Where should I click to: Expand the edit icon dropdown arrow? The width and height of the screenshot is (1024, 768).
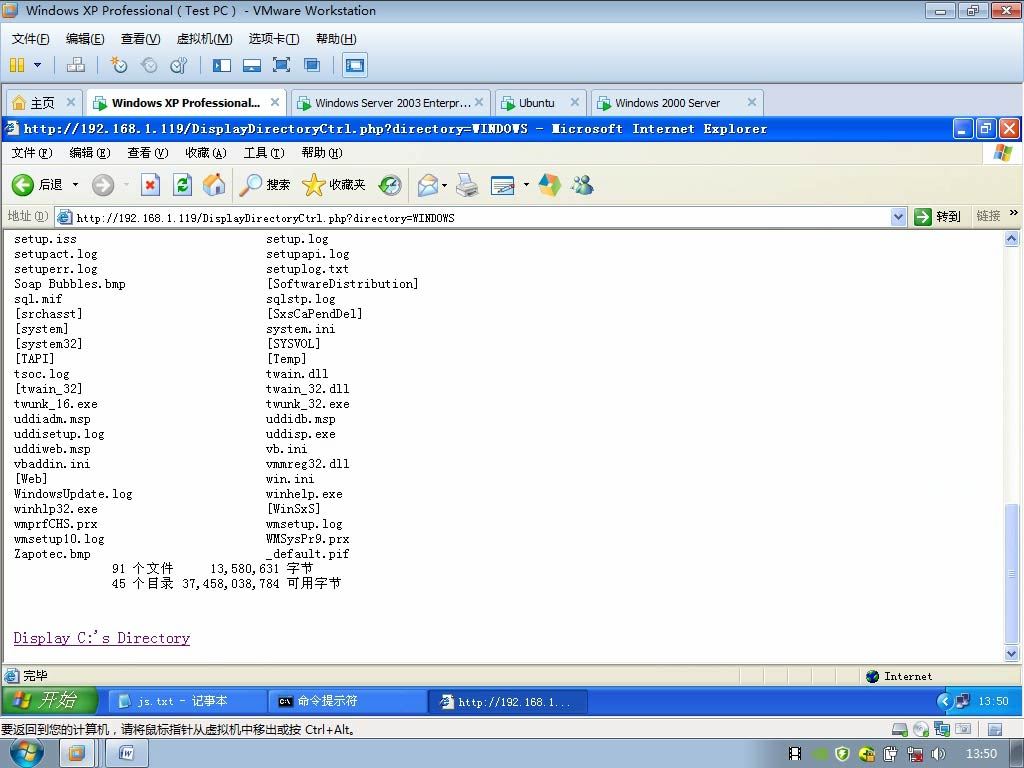pyautogui.click(x=526, y=185)
